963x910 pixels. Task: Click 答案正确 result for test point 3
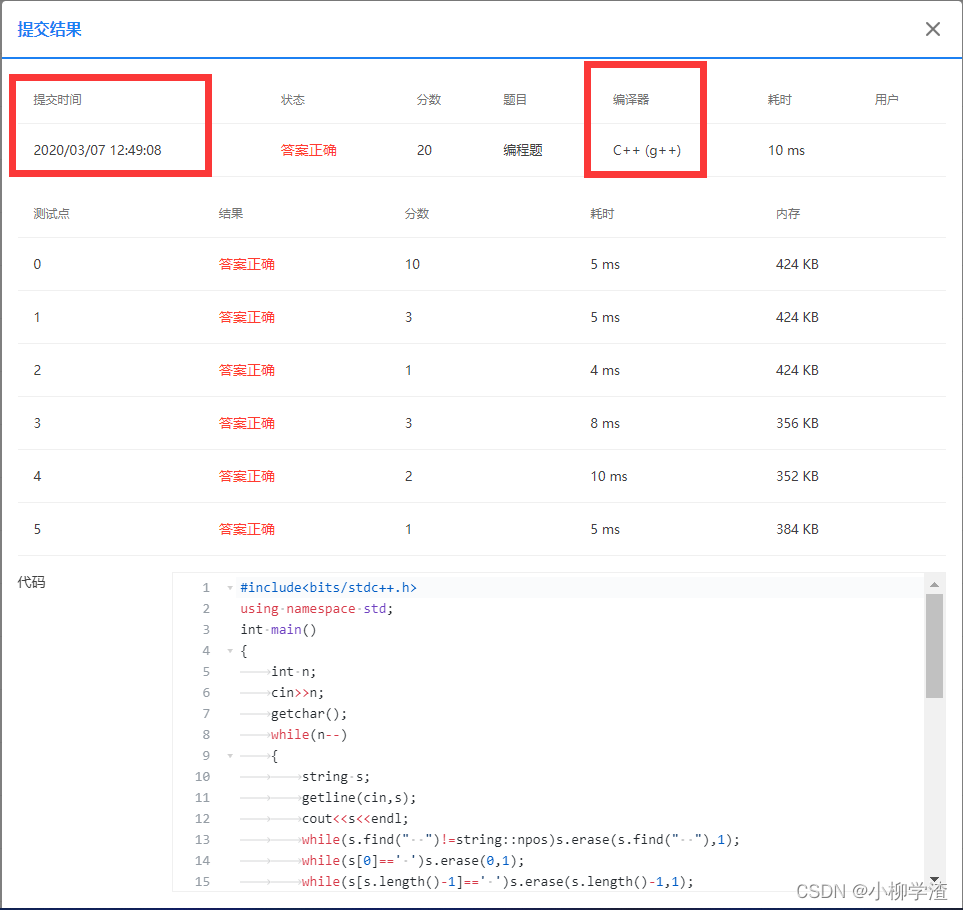[x=246, y=423]
